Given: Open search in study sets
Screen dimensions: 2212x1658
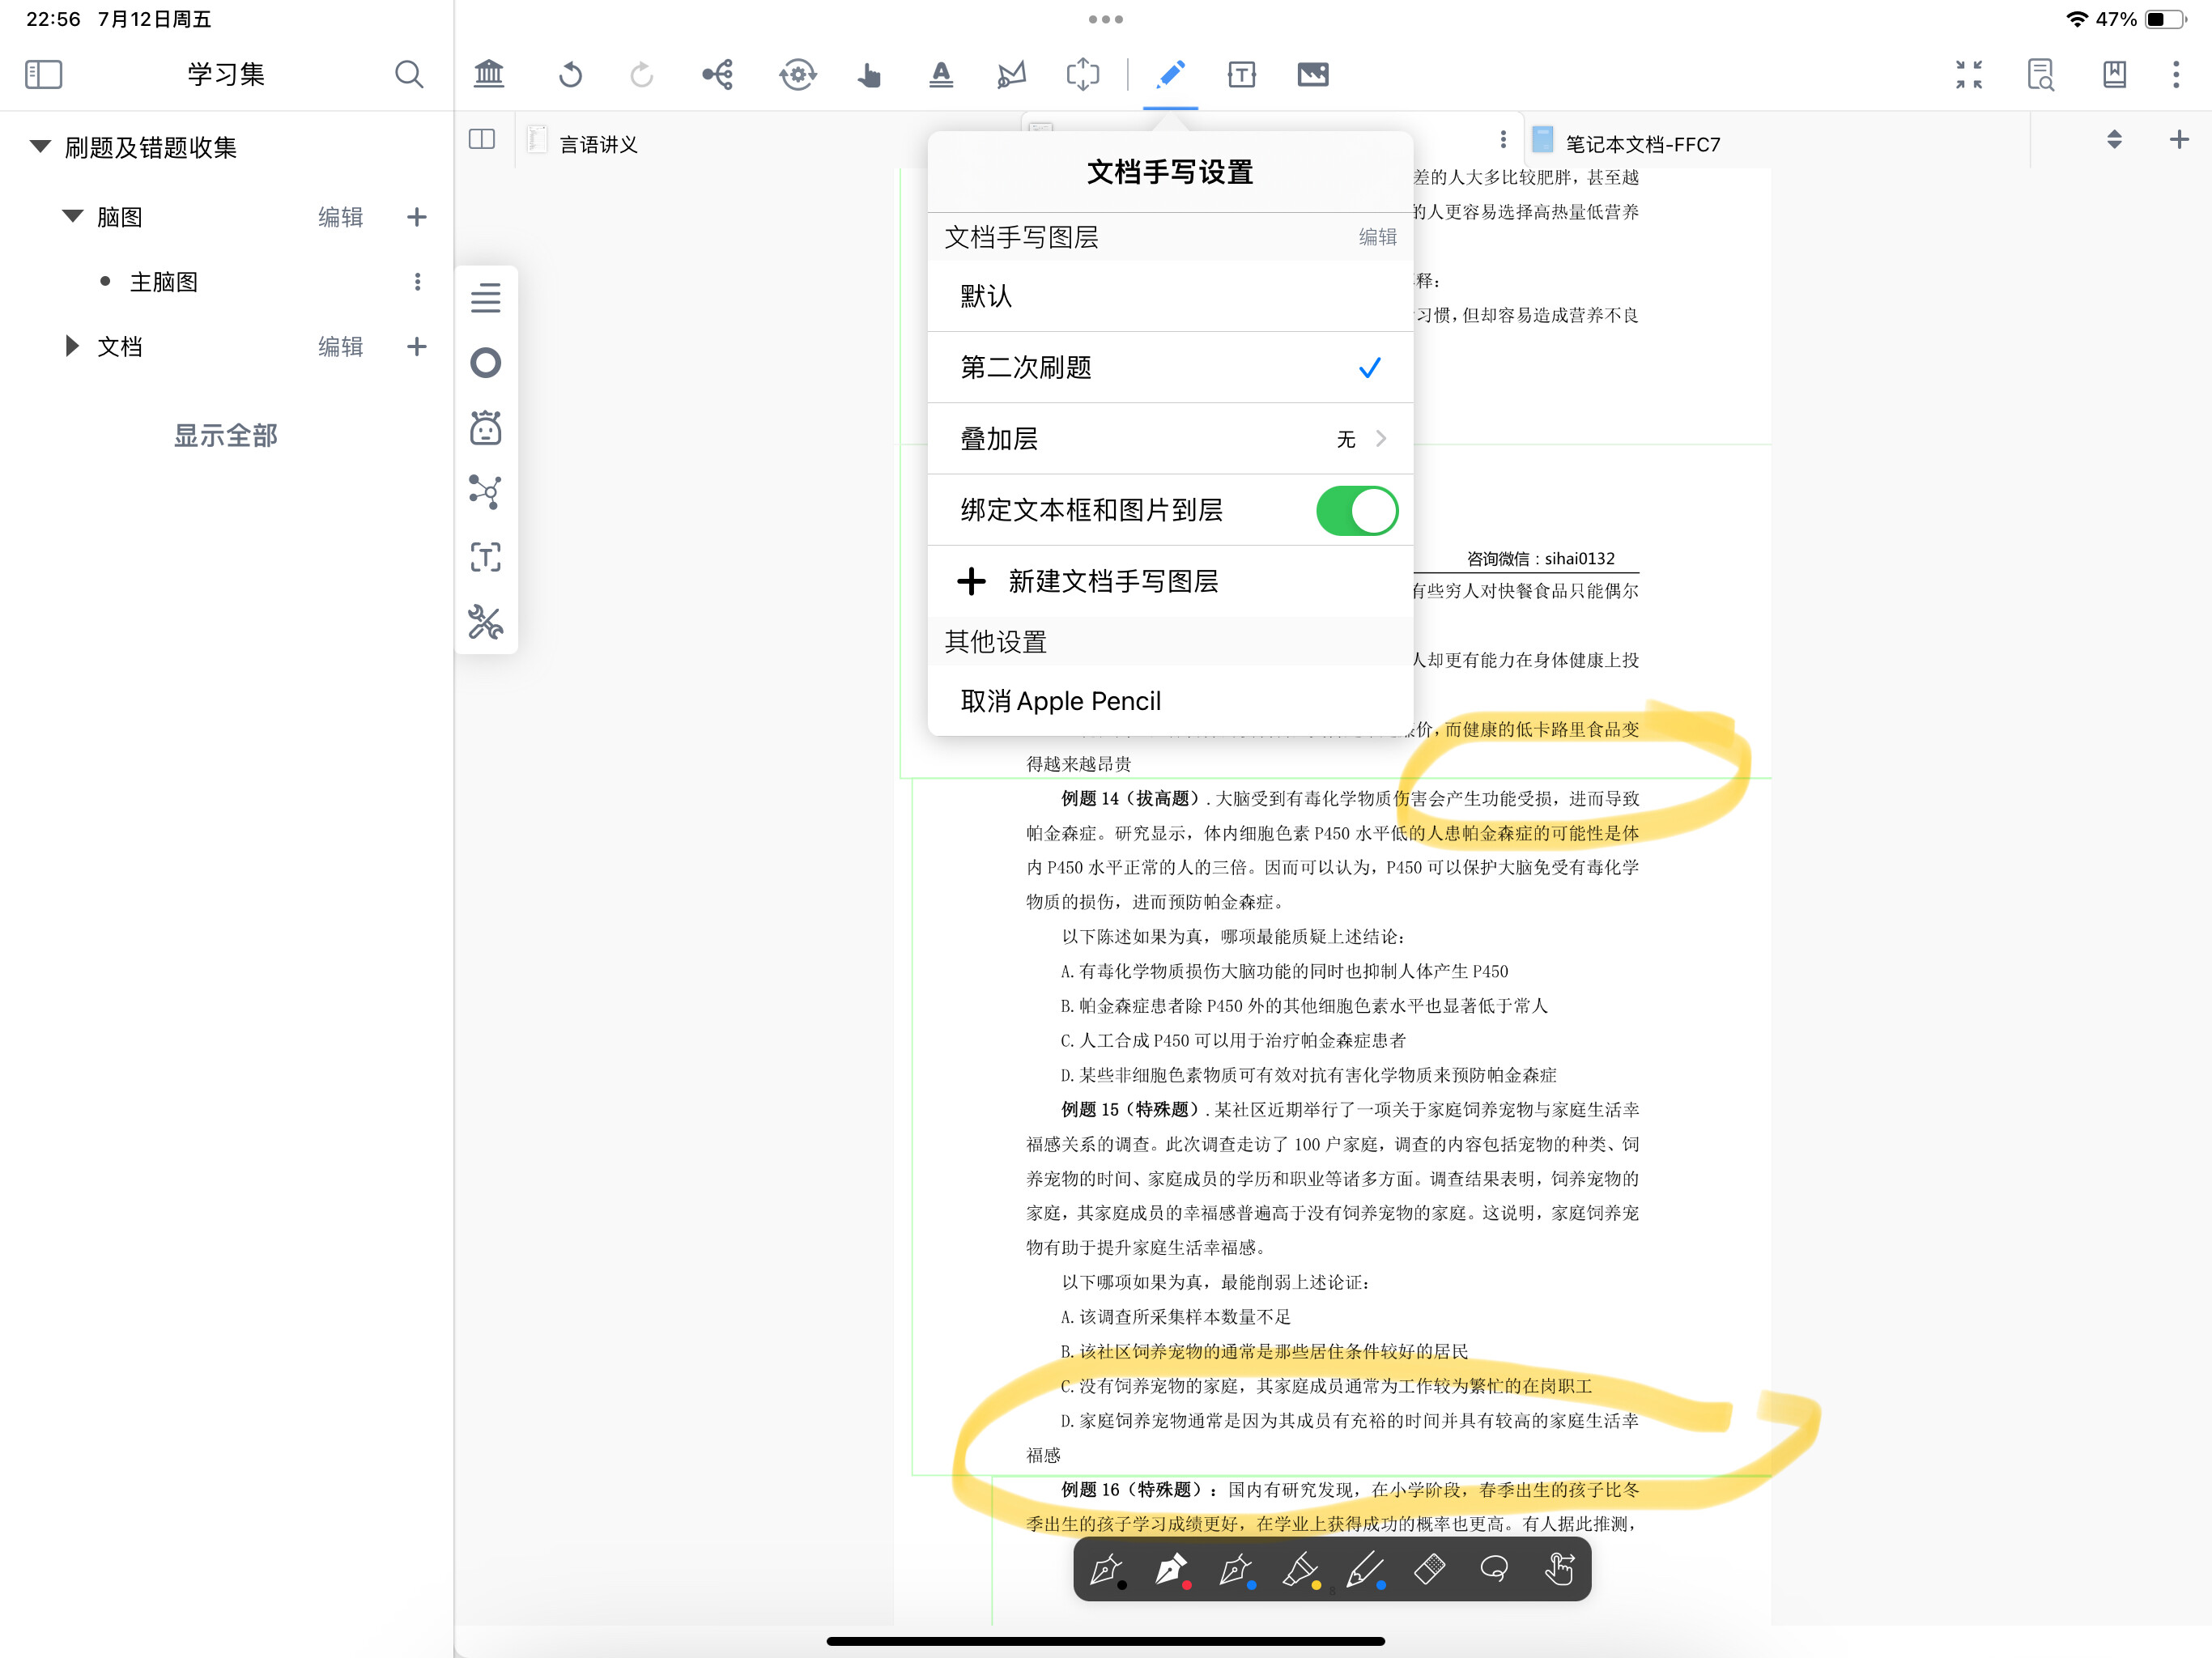Looking at the screenshot, I should 408,74.
